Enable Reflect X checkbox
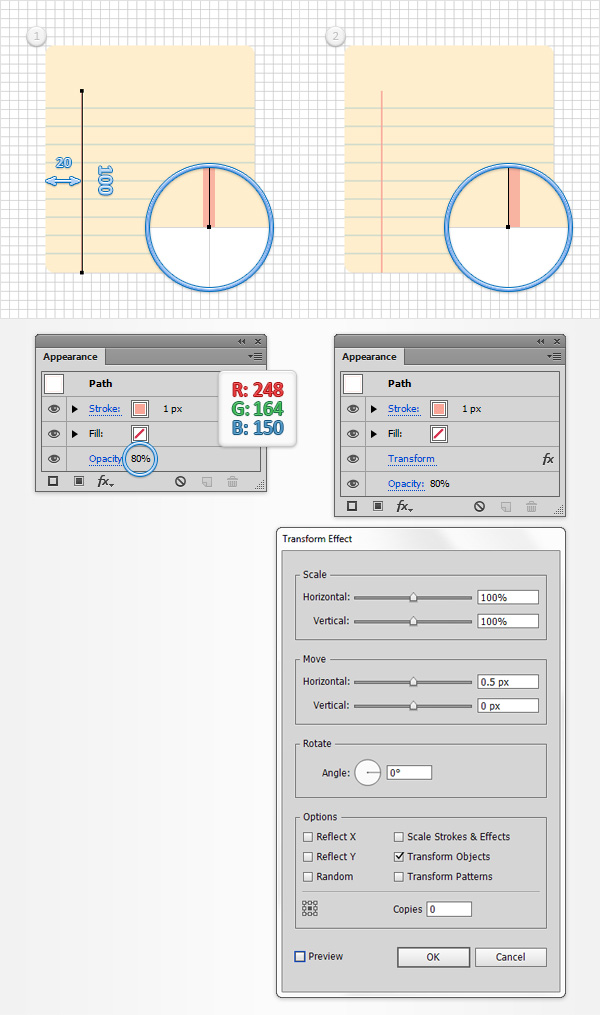 308,836
